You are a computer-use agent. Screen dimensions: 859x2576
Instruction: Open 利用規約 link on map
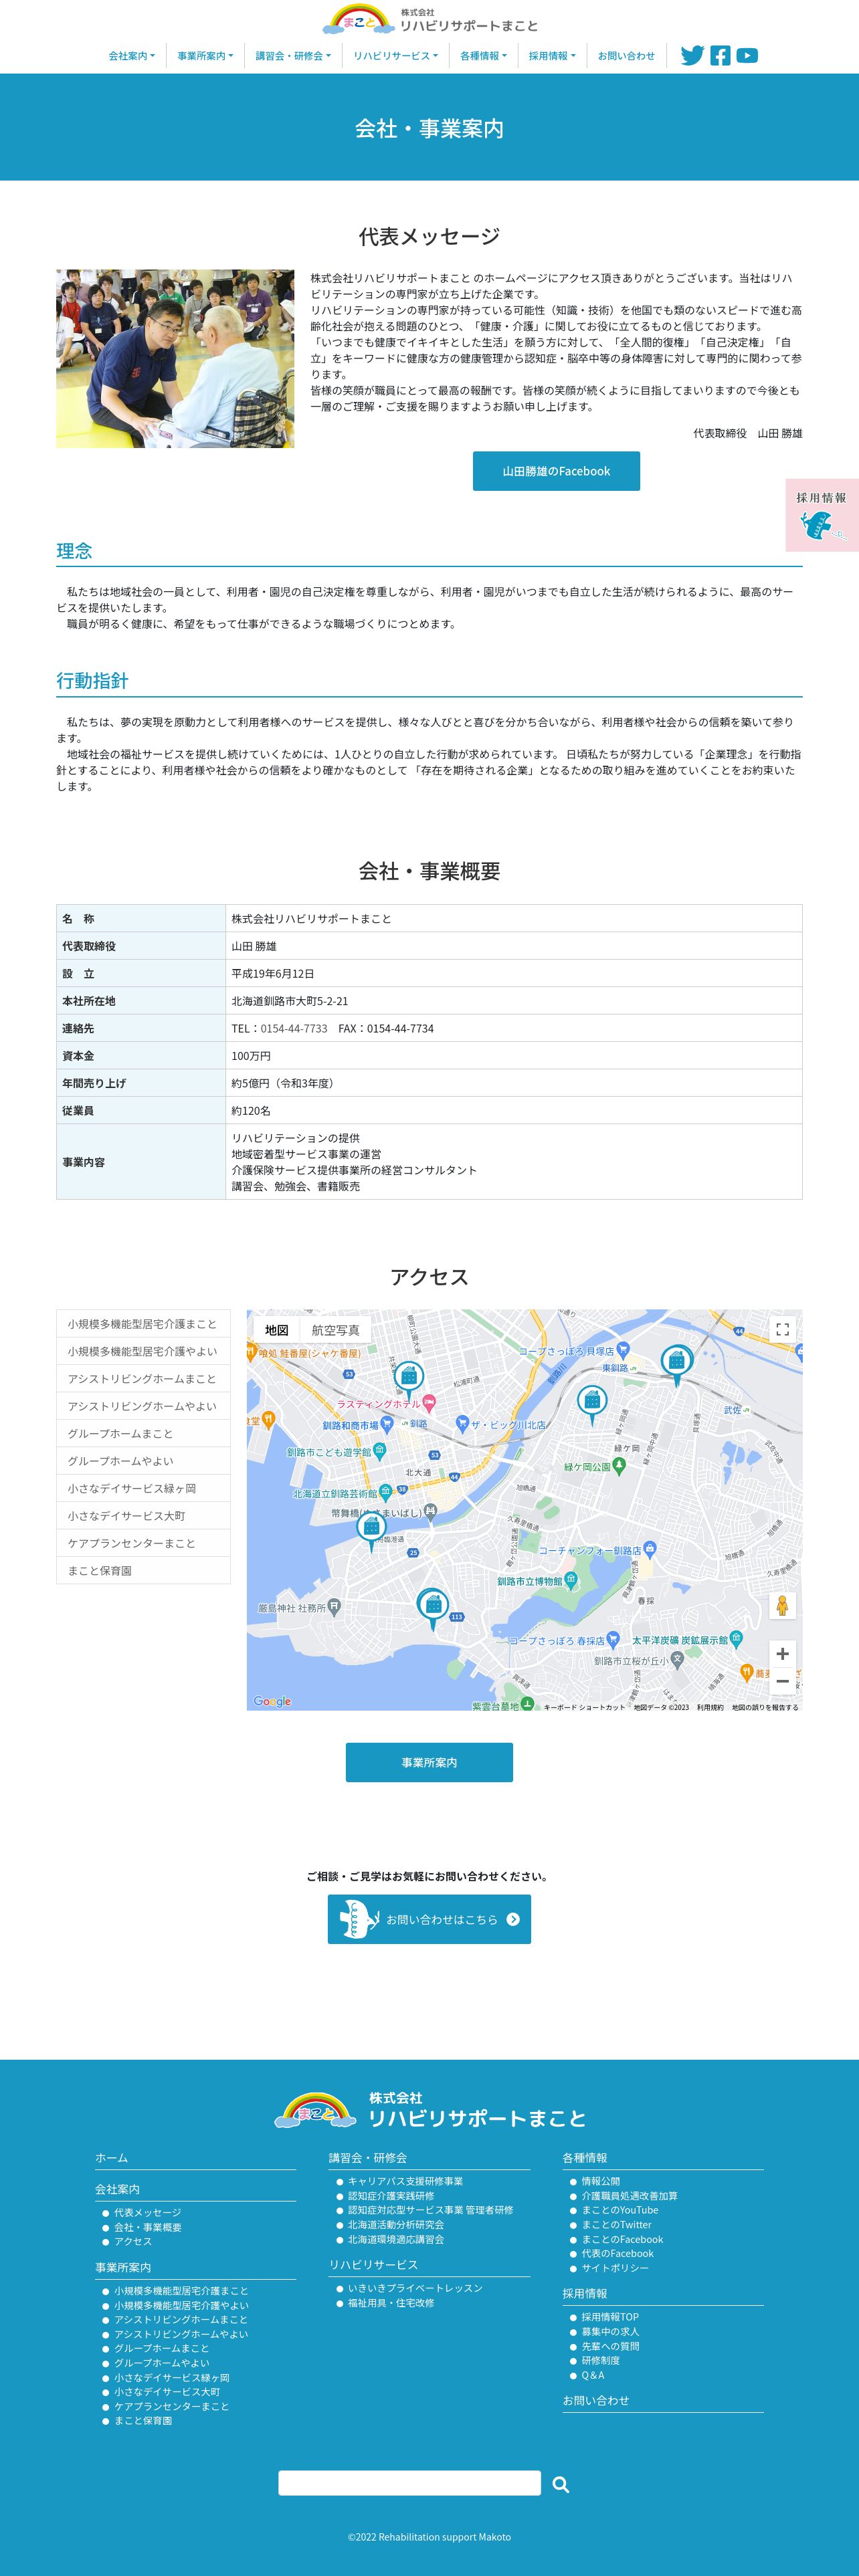click(710, 1707)
